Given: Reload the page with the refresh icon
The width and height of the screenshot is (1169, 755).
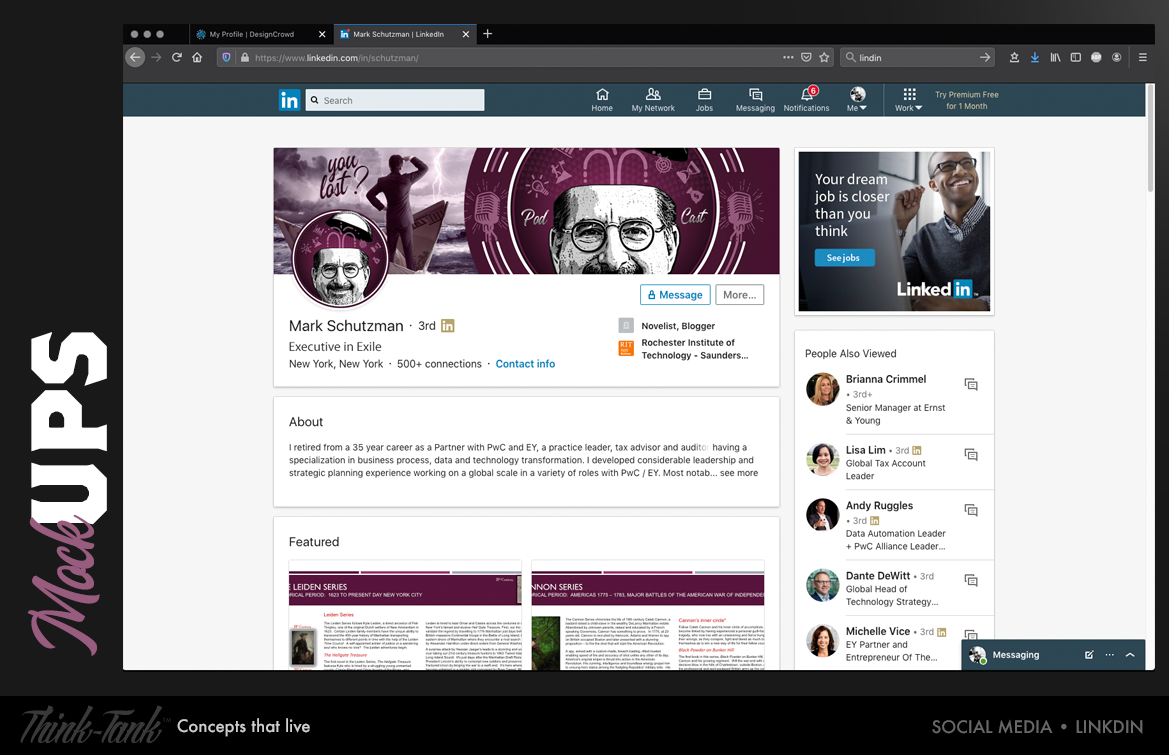Looking at the screenshot, I should [177, 57].
